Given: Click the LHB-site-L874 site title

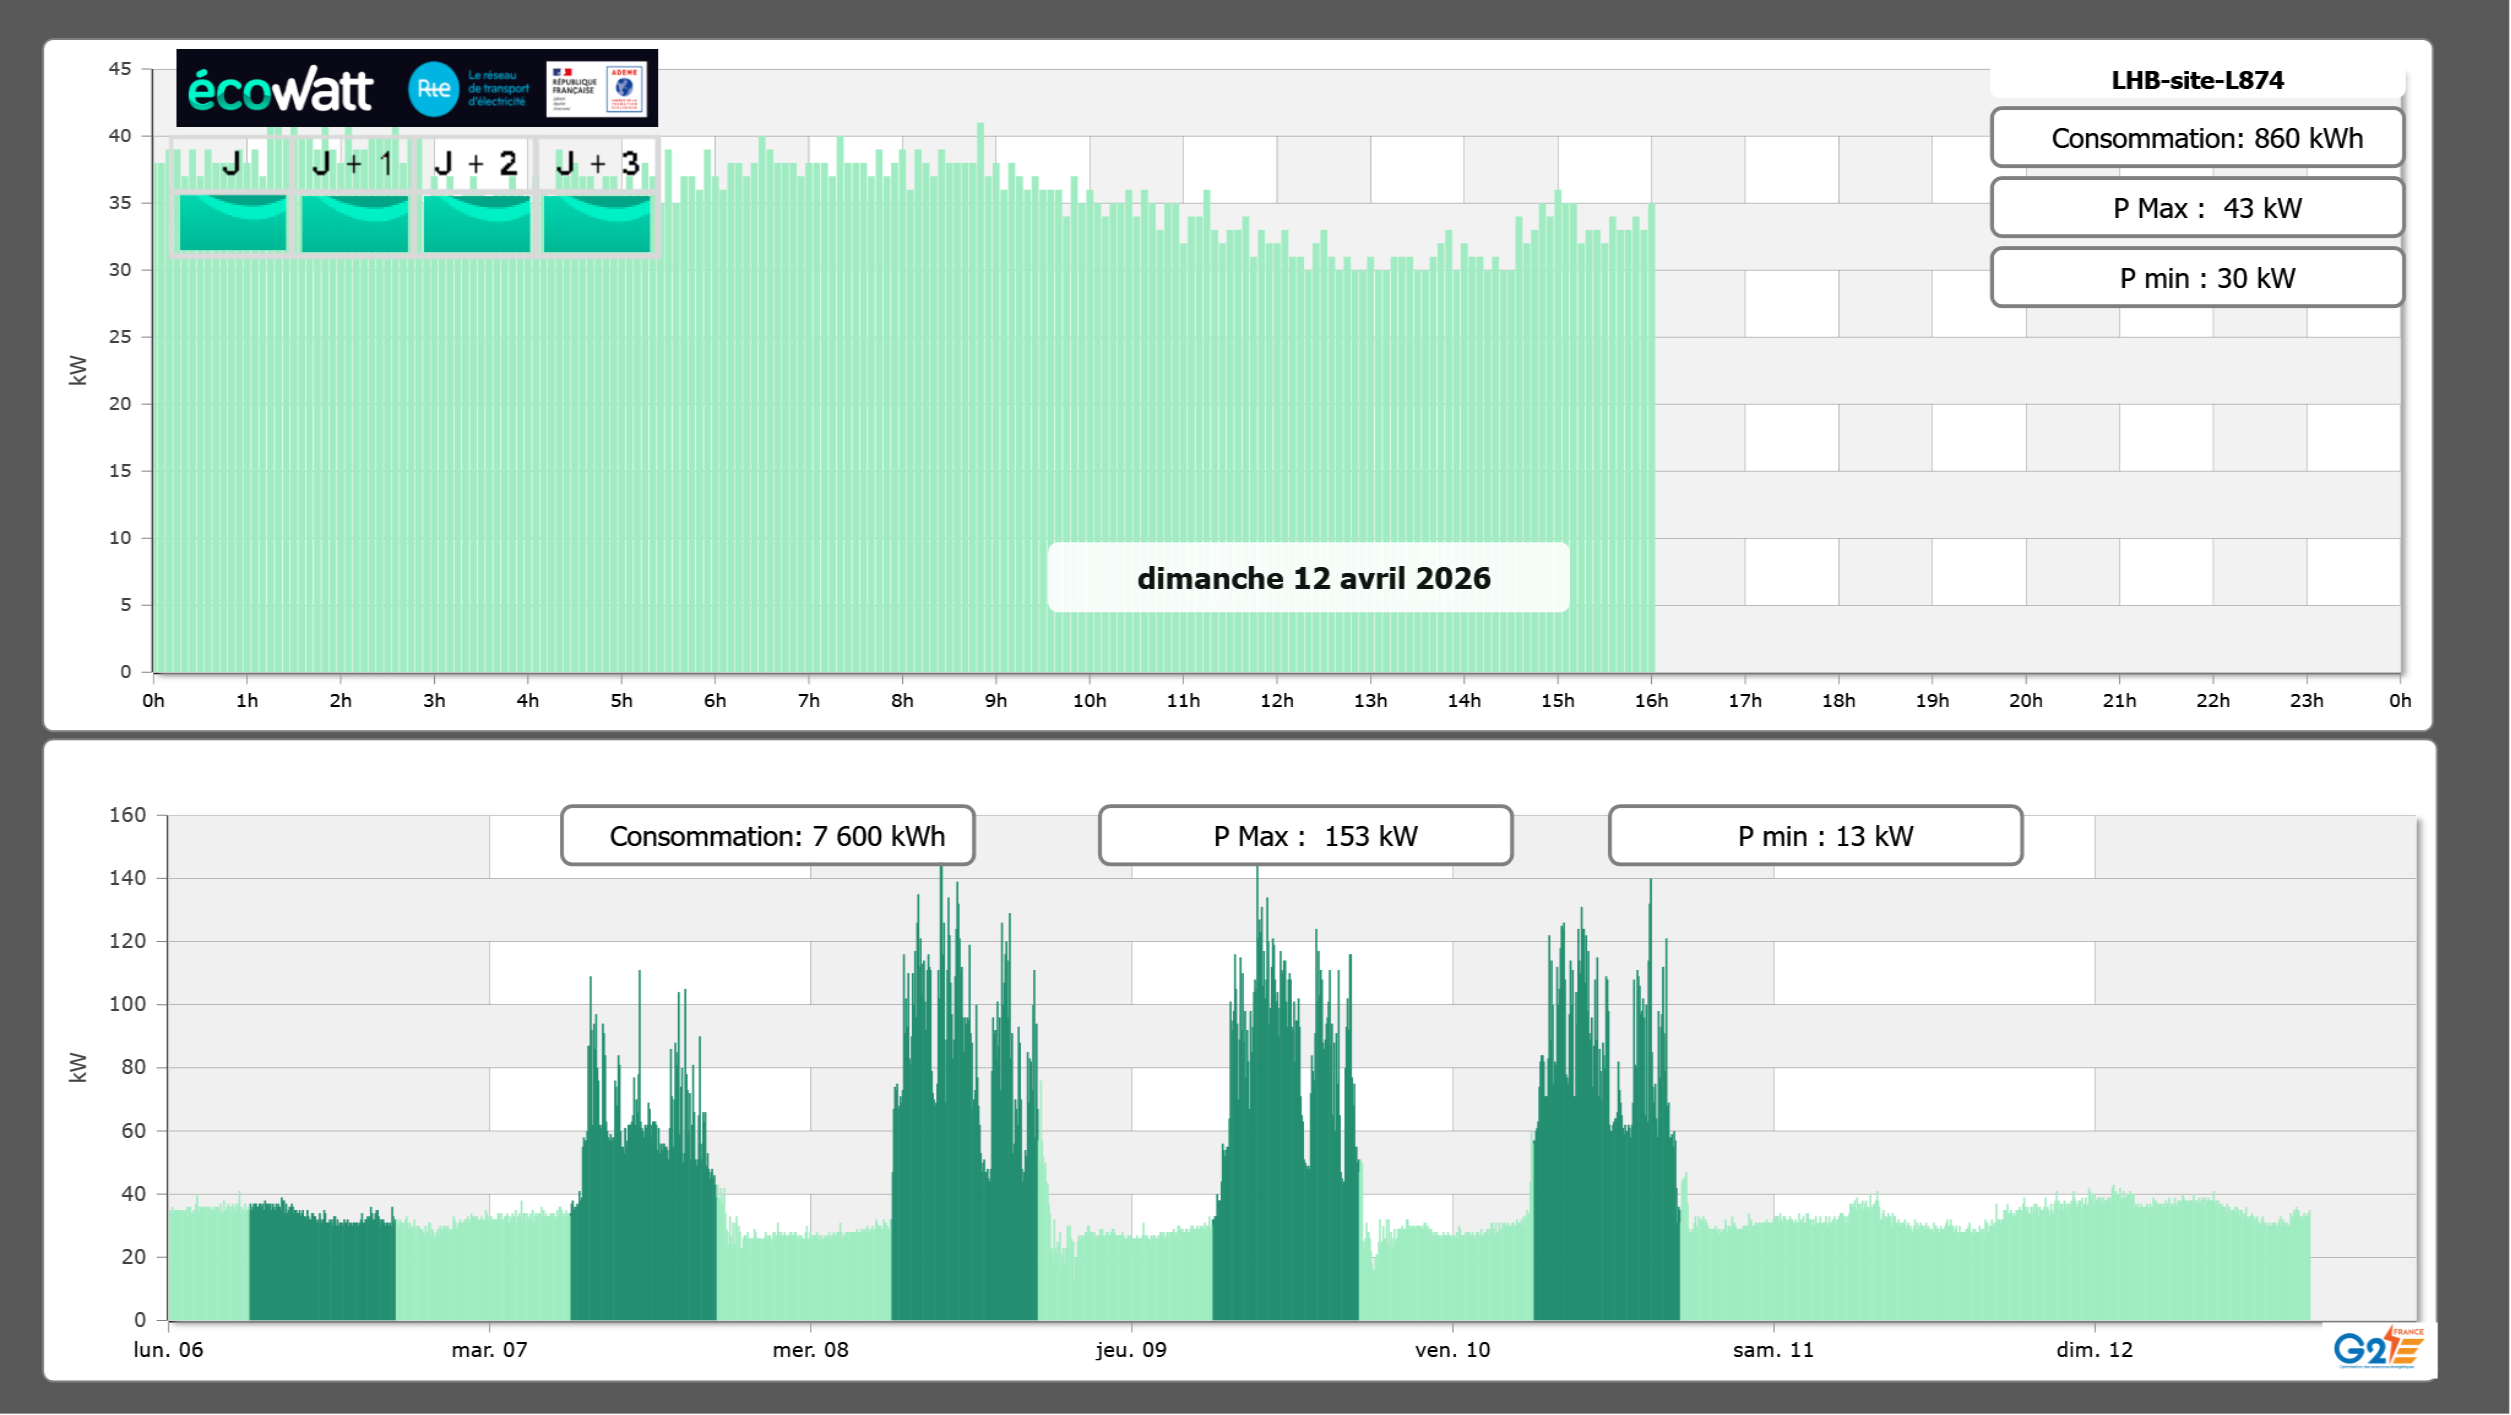Looking at the screenshot, I should click(2197, 80).
